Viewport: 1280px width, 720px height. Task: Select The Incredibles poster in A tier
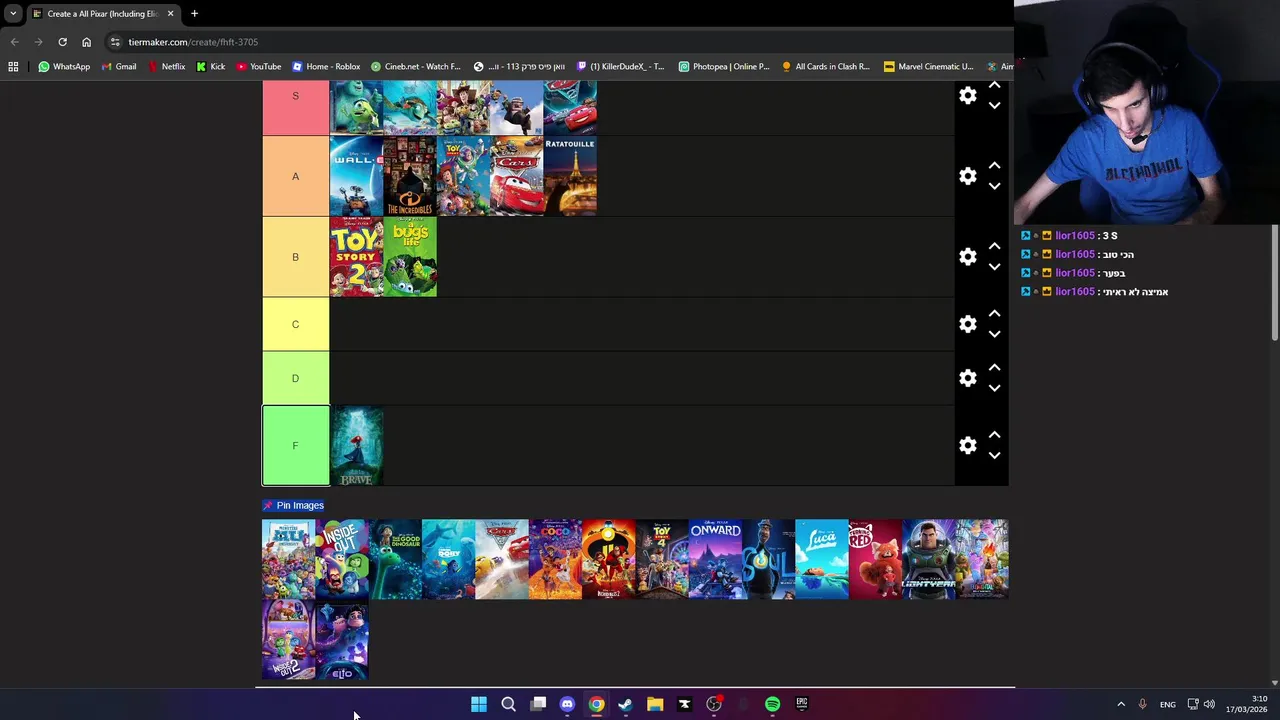click(410, 176)
